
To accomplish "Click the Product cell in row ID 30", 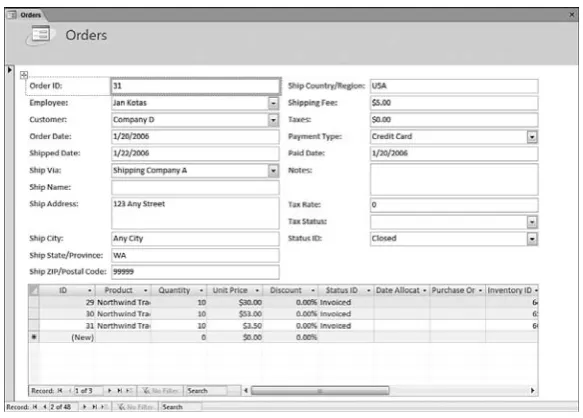I will 123,314.
